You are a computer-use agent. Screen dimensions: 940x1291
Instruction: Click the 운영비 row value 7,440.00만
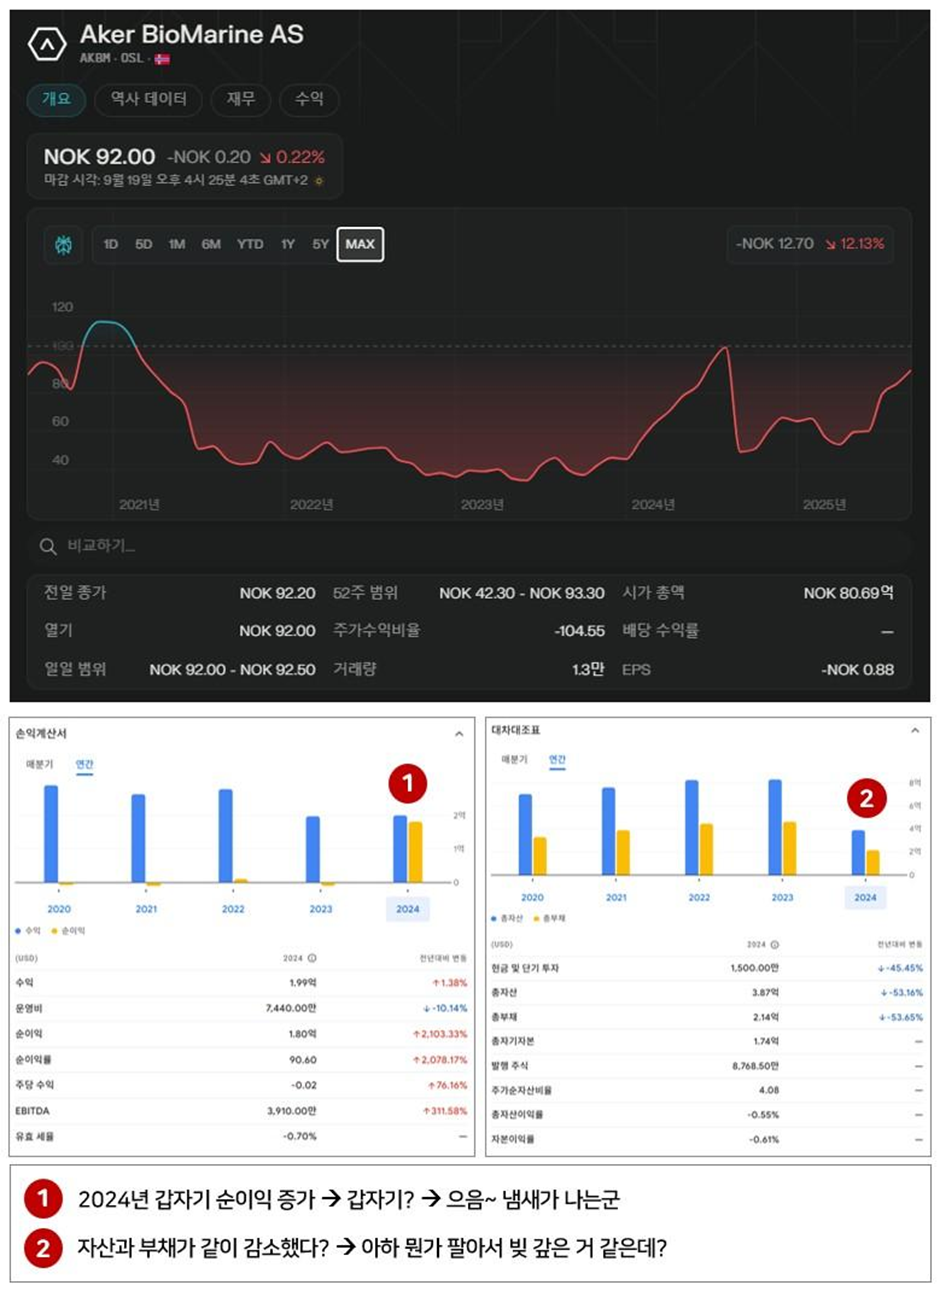coord(291,1008)
